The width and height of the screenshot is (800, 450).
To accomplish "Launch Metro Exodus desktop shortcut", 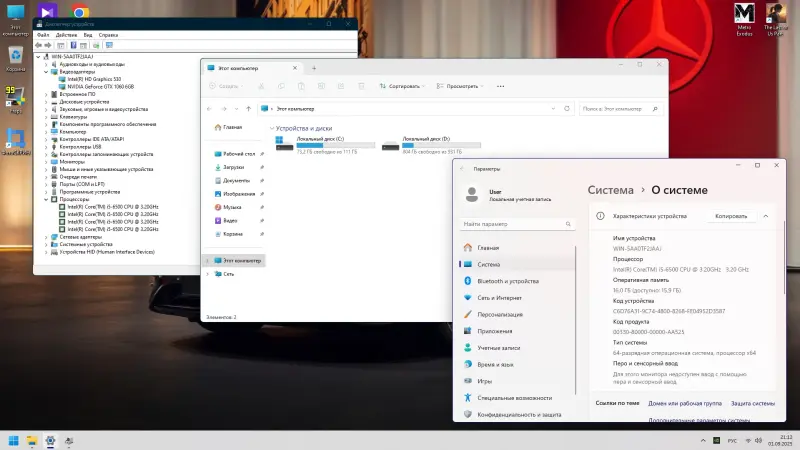I will (x=744, y=19).
